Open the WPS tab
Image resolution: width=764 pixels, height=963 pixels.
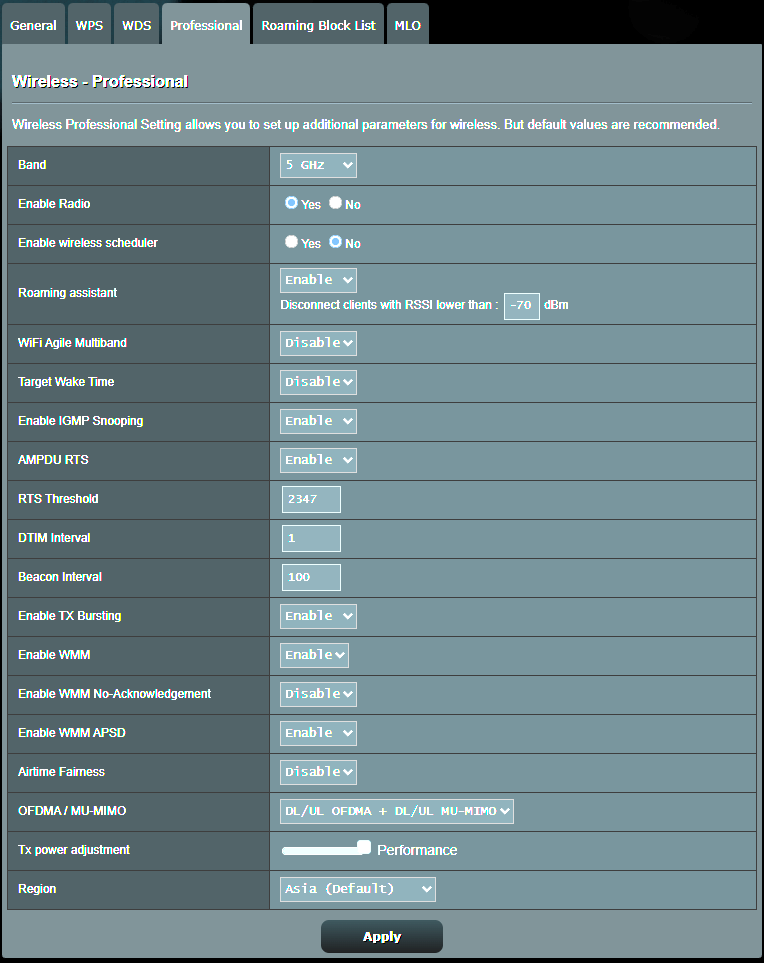[89, 25]
